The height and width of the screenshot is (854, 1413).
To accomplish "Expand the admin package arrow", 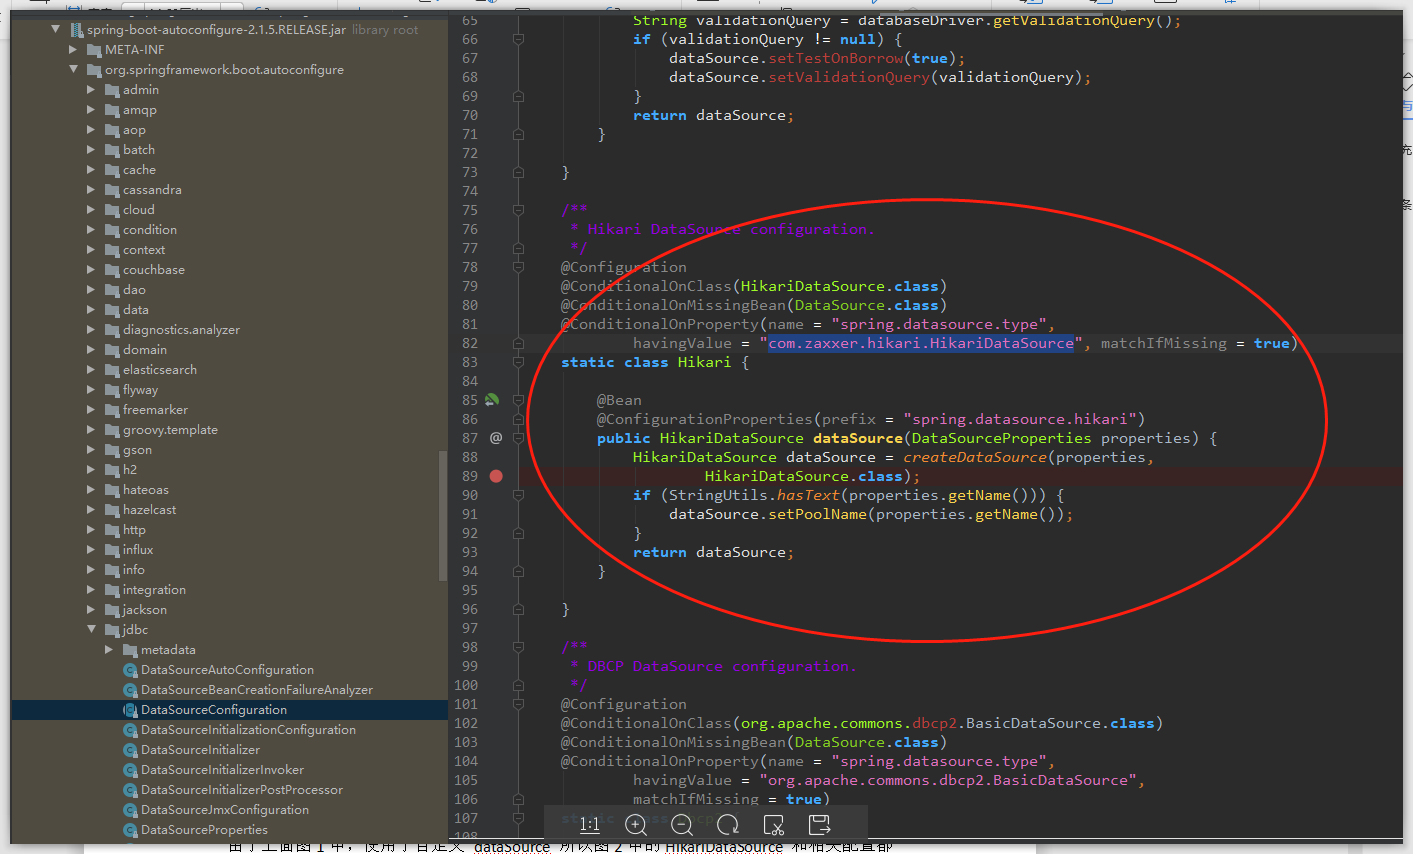I will pos(91,90).
